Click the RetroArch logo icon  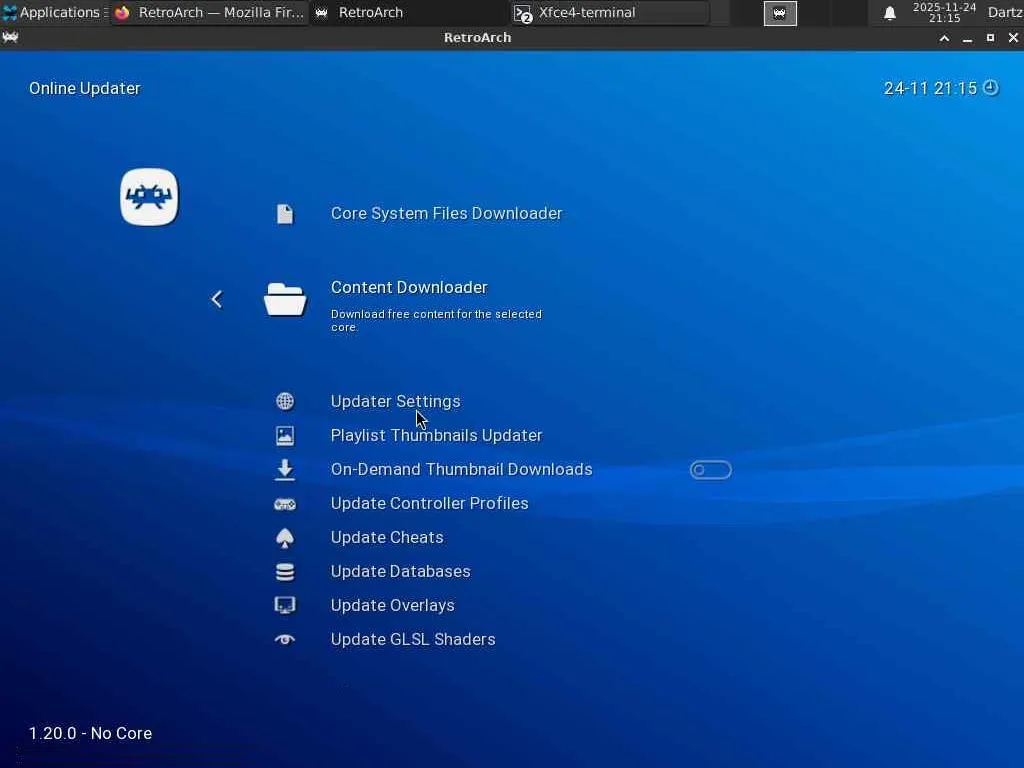(149, 197)
